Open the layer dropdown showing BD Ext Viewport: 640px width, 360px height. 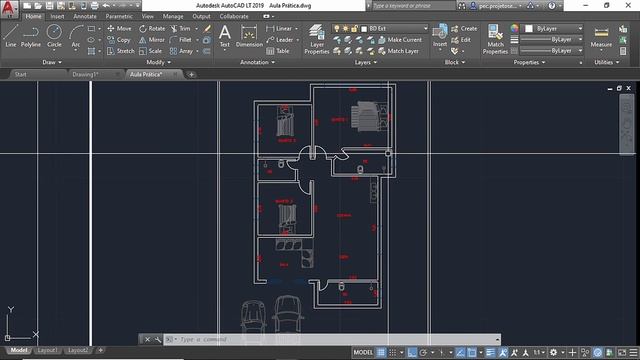point(380,29)
